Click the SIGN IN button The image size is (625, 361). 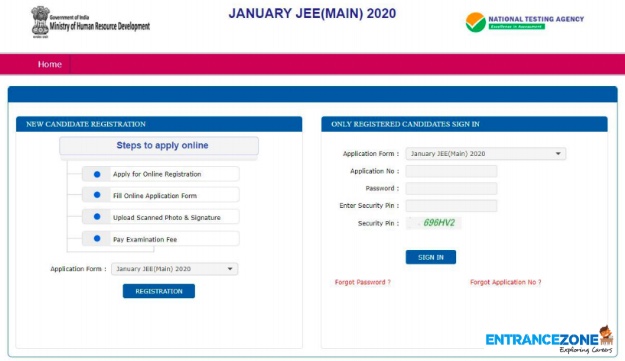(x=431, y=257)
